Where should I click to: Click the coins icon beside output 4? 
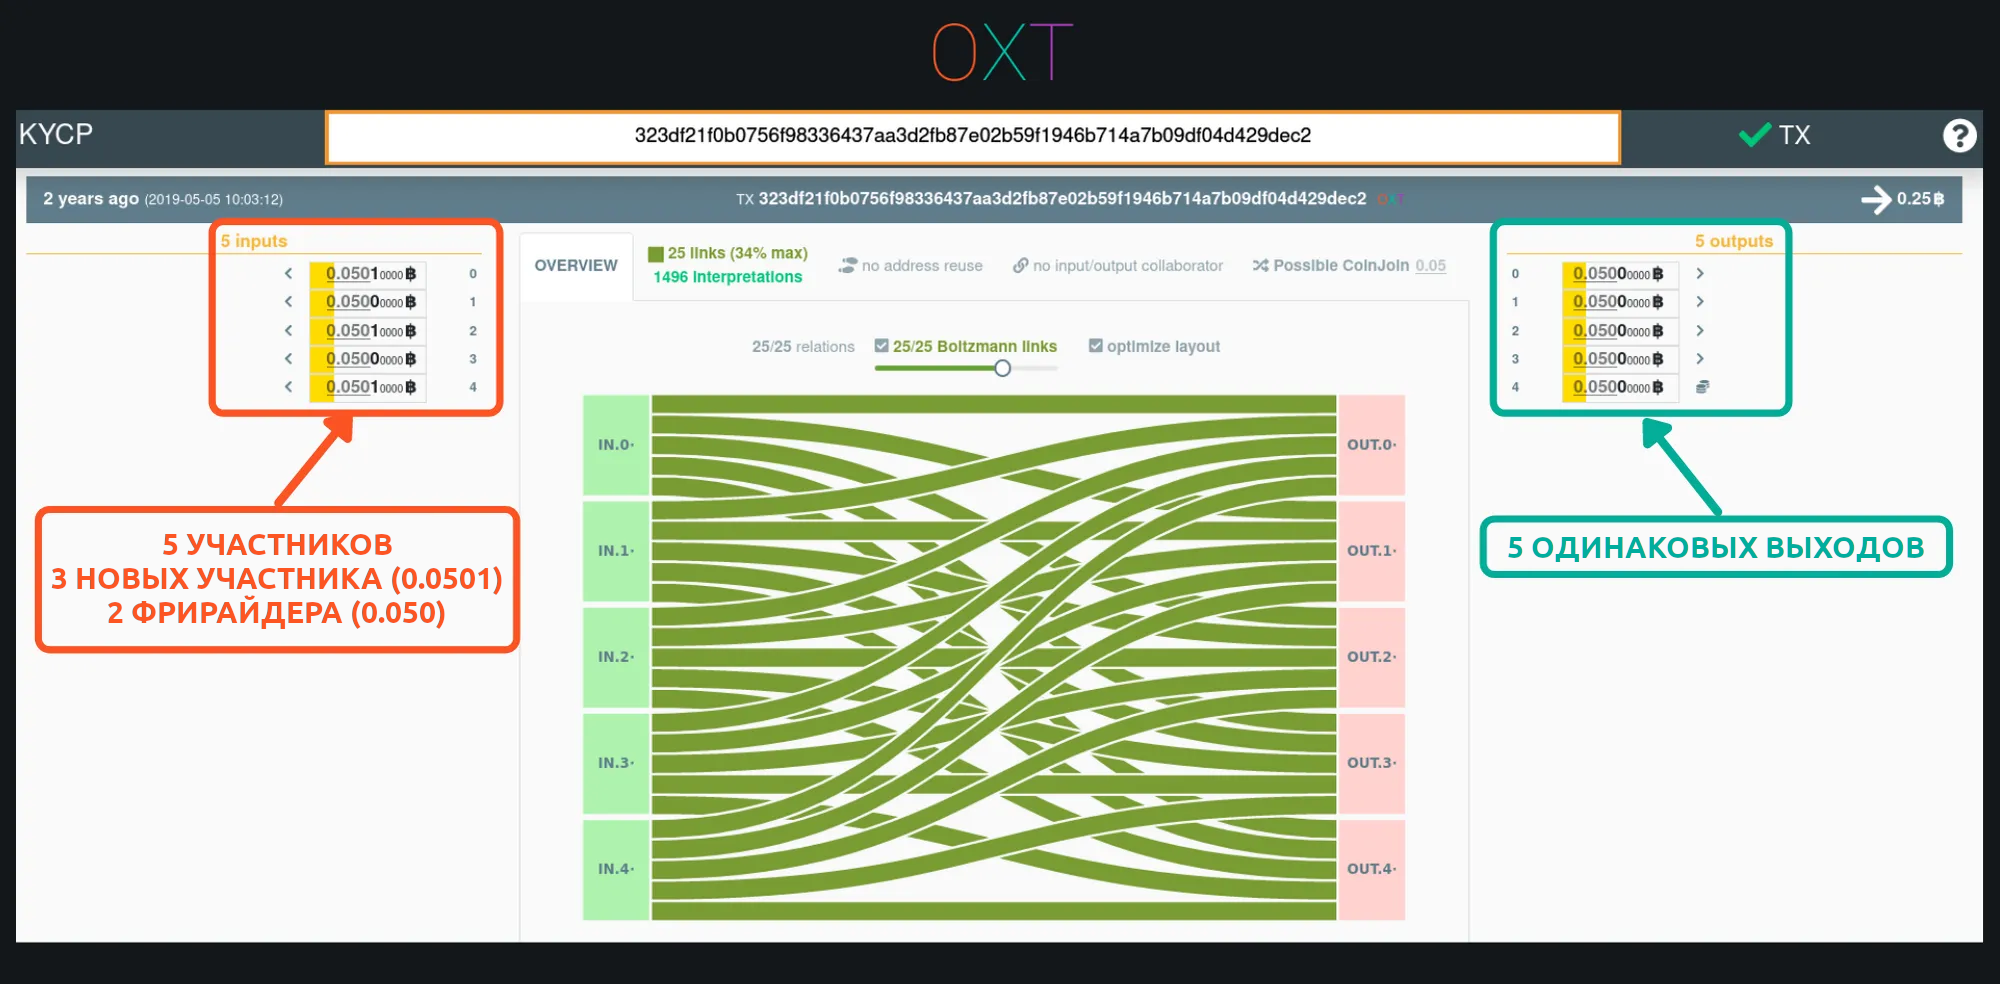pyautogui.click(x=1702, y=387)
